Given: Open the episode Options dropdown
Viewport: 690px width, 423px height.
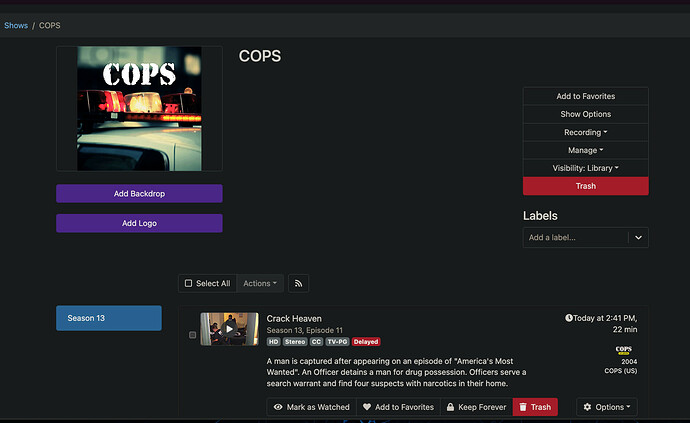Looking at the screenshot, I should point(607,407).
